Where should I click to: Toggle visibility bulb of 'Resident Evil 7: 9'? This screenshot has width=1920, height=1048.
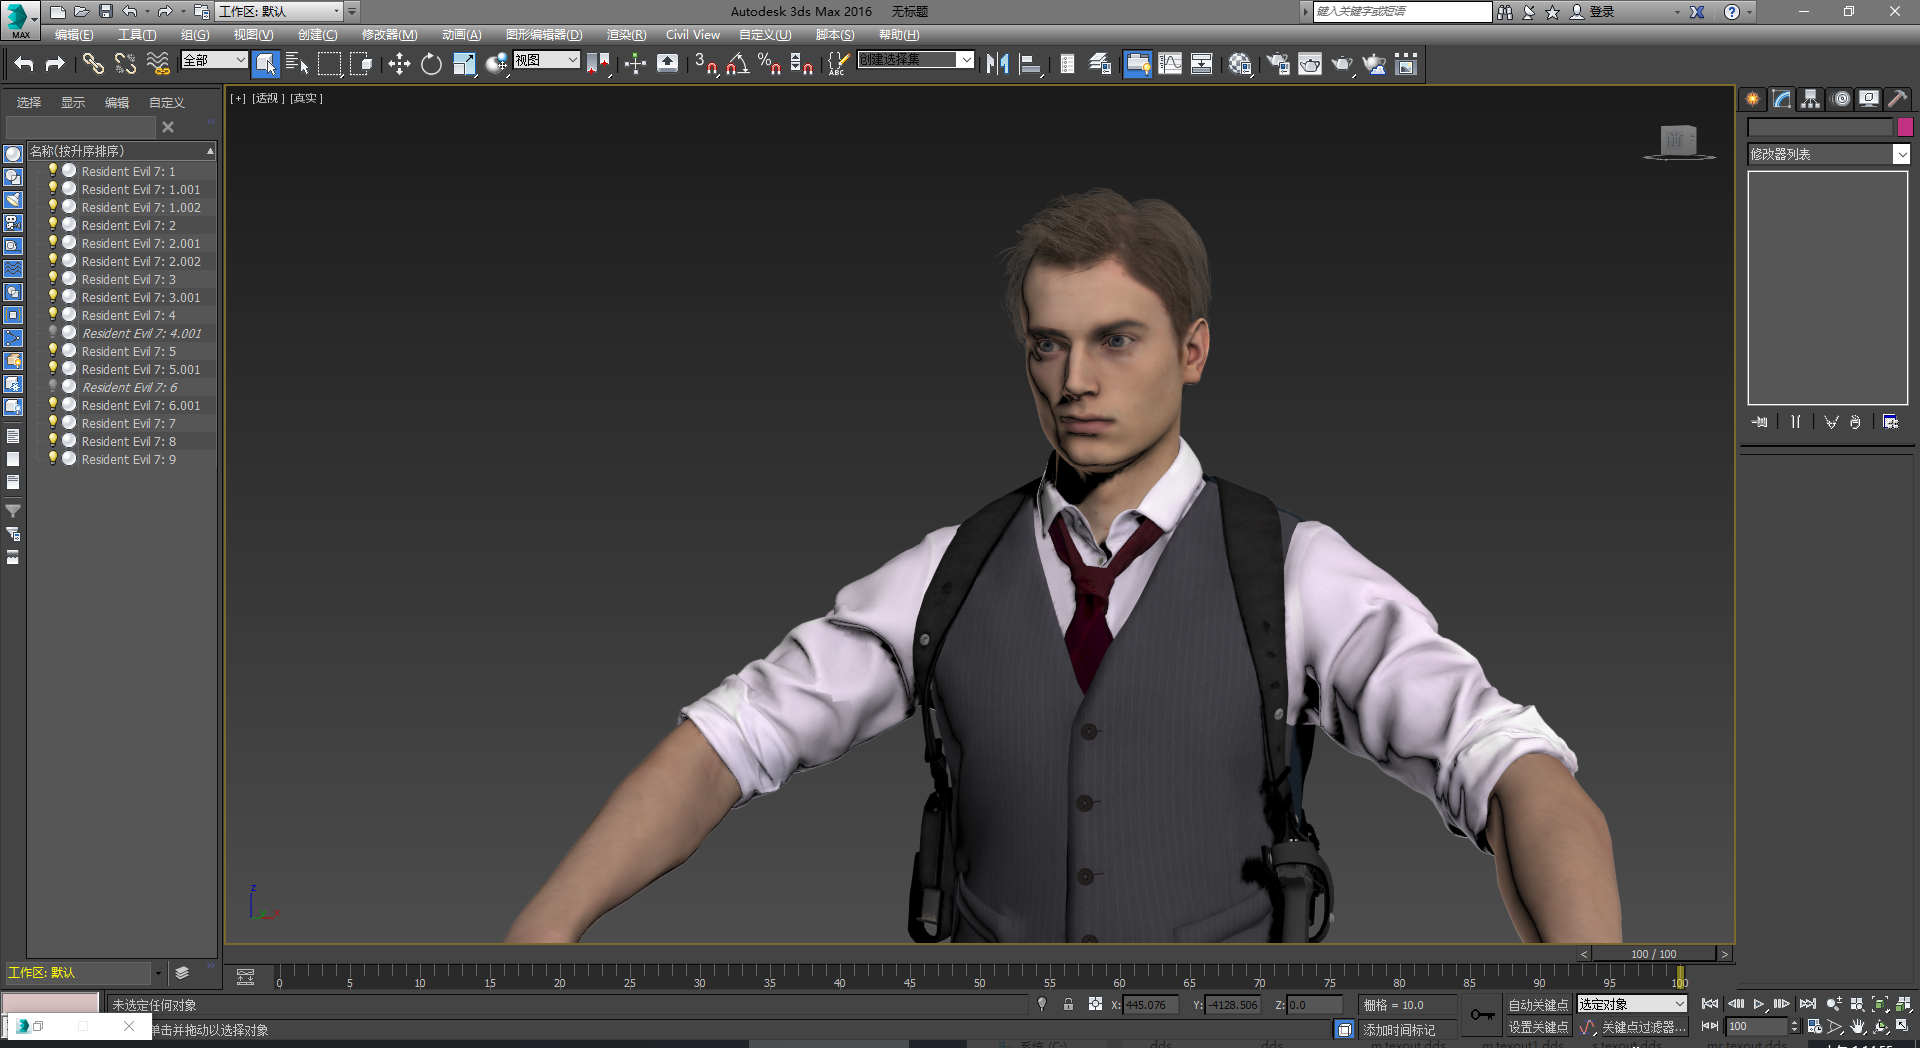53,459
